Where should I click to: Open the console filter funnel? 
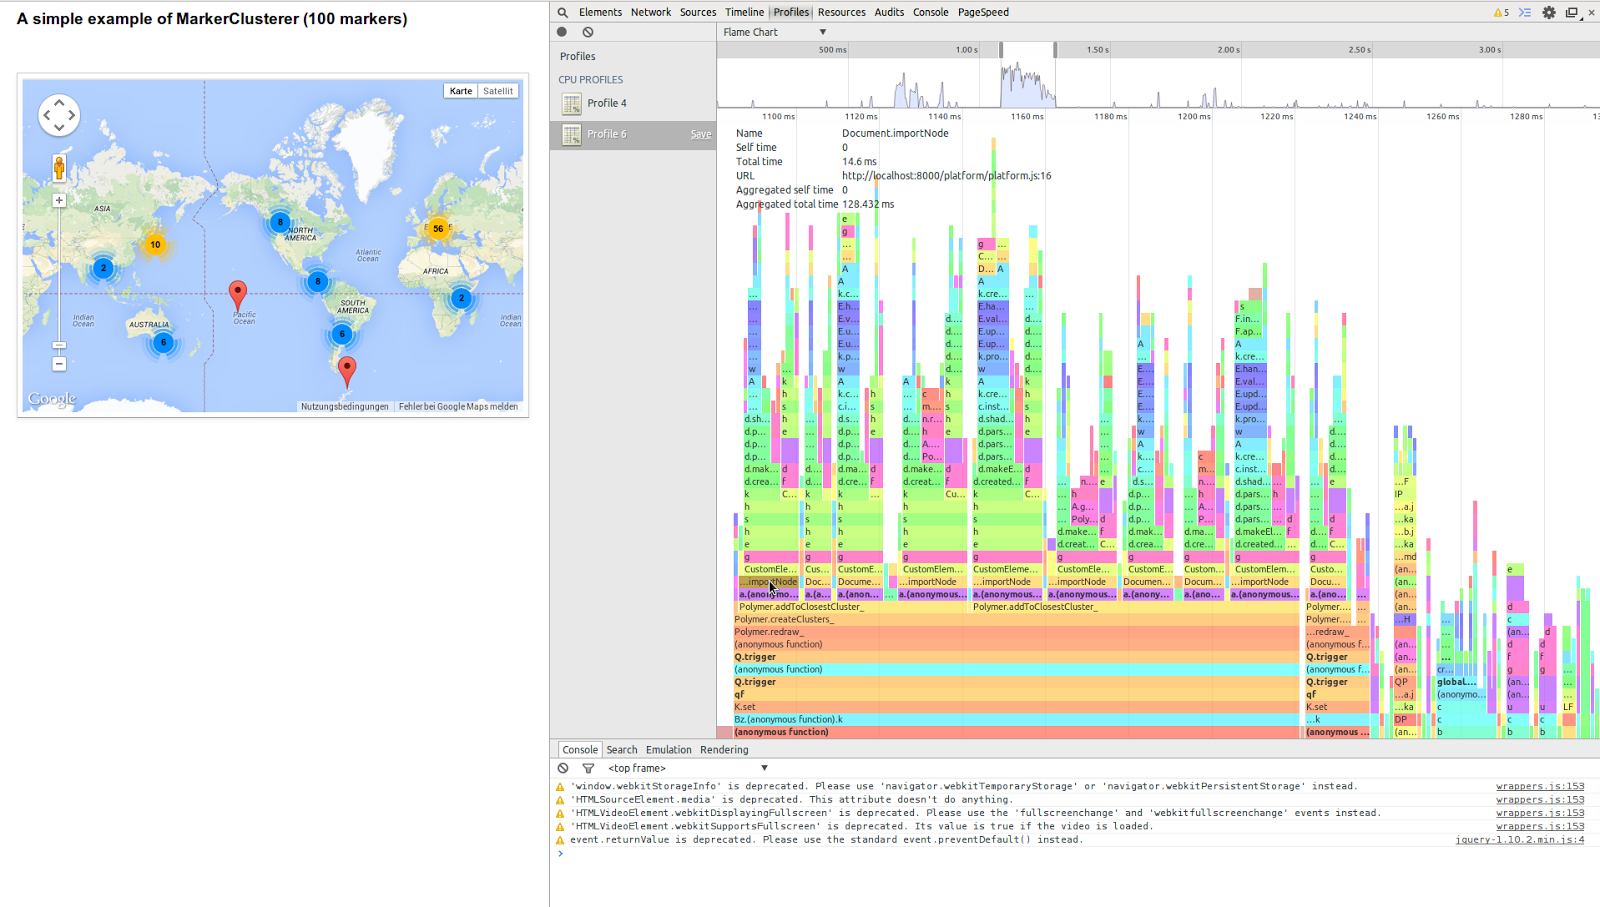588,768
